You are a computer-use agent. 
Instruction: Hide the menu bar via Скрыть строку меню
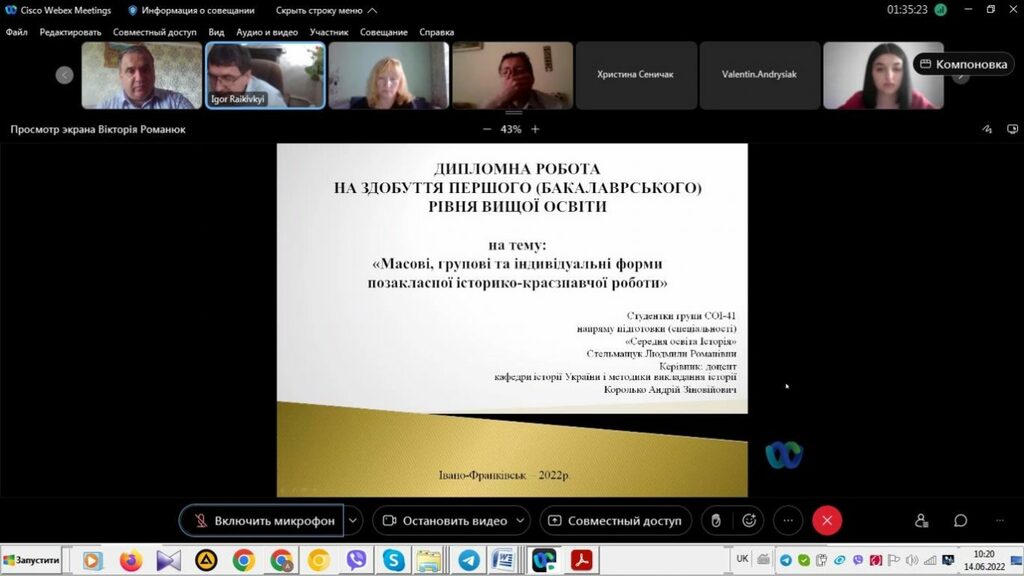point(326,10)
